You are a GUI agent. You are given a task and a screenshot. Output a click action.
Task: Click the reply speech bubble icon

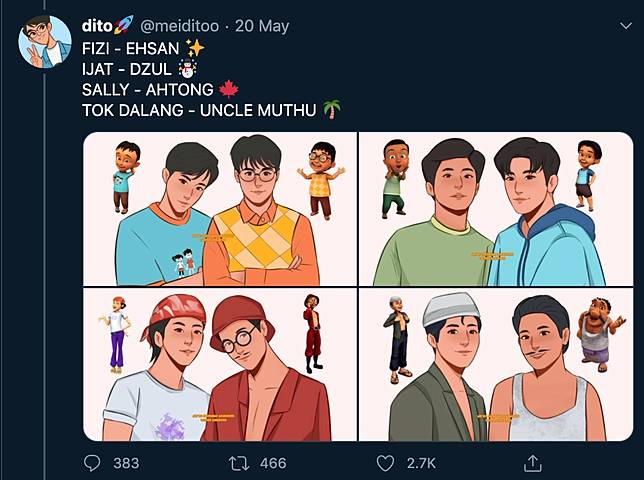pyautogui.click(x=92, y=463)
